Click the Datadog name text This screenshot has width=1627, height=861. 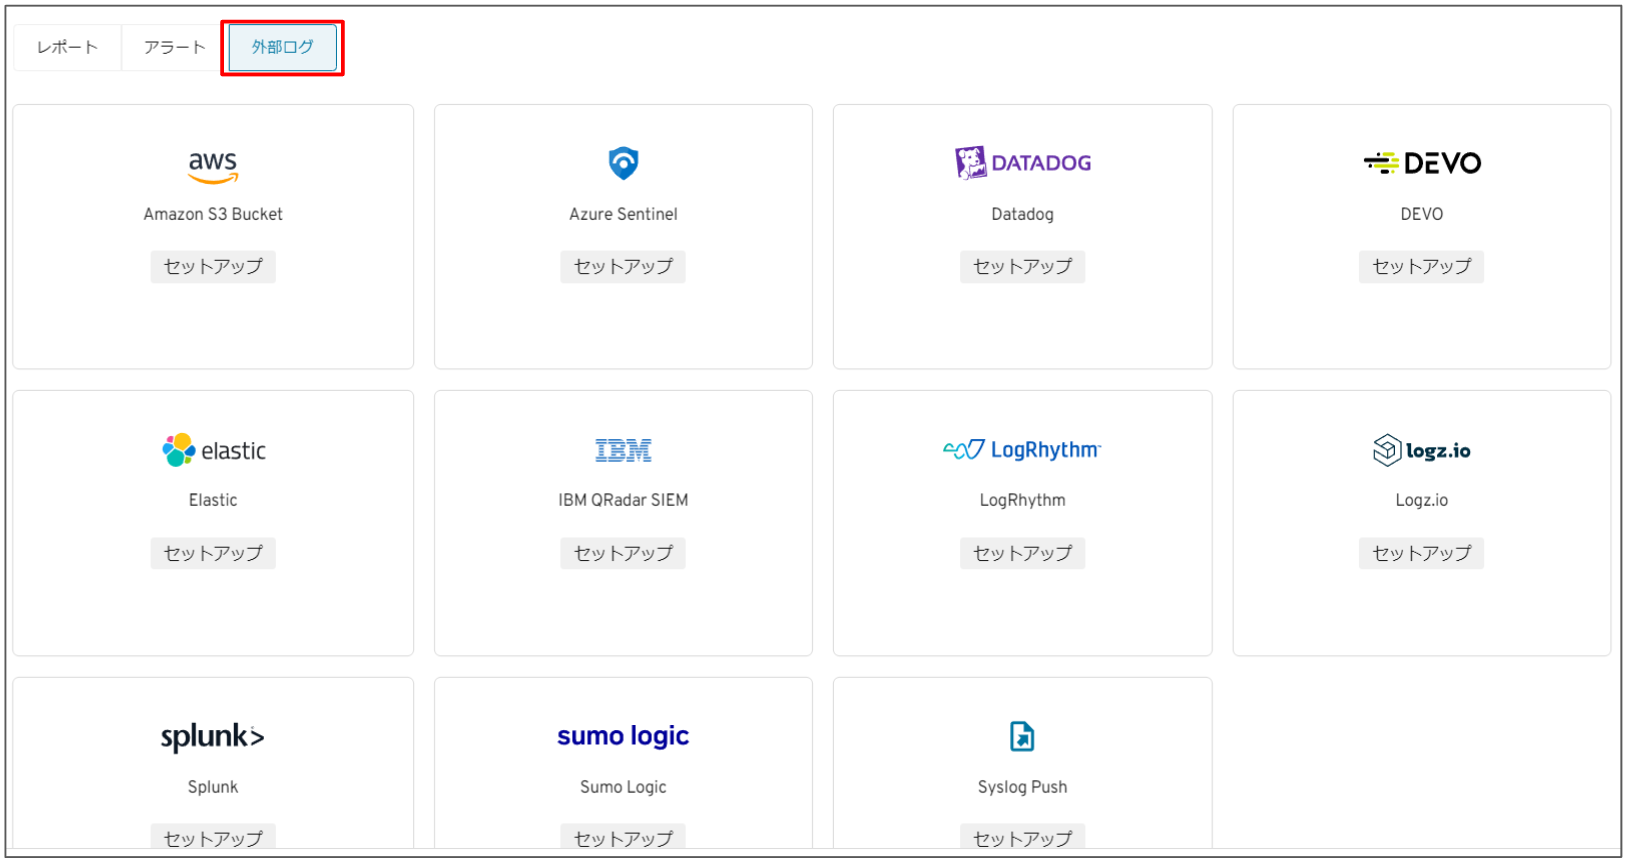click(1022, 214)
